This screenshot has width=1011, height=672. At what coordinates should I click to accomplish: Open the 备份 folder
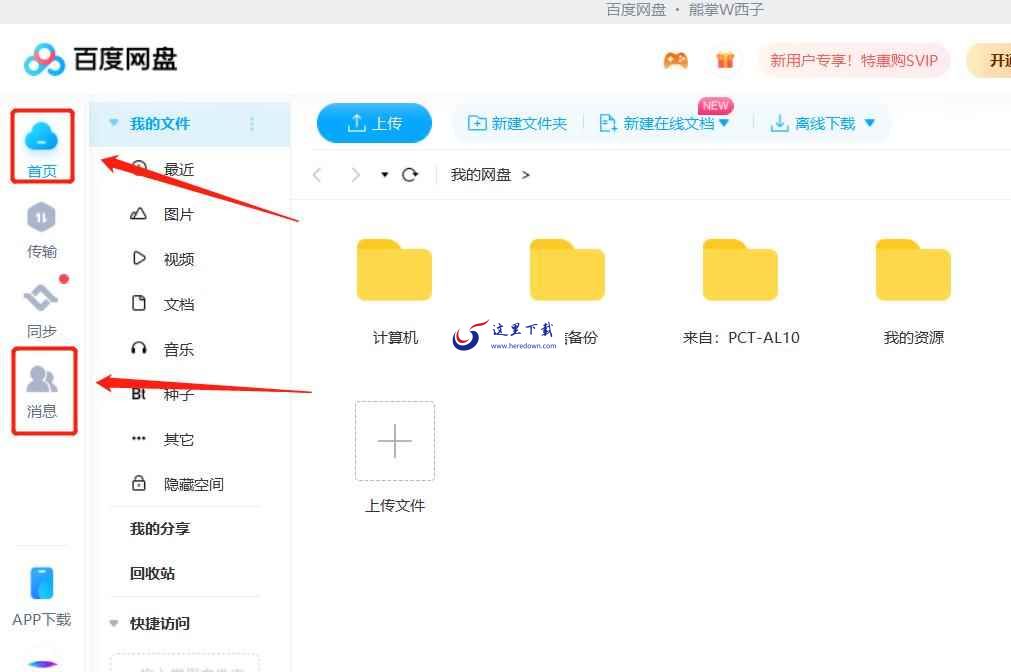click(567, 270)
